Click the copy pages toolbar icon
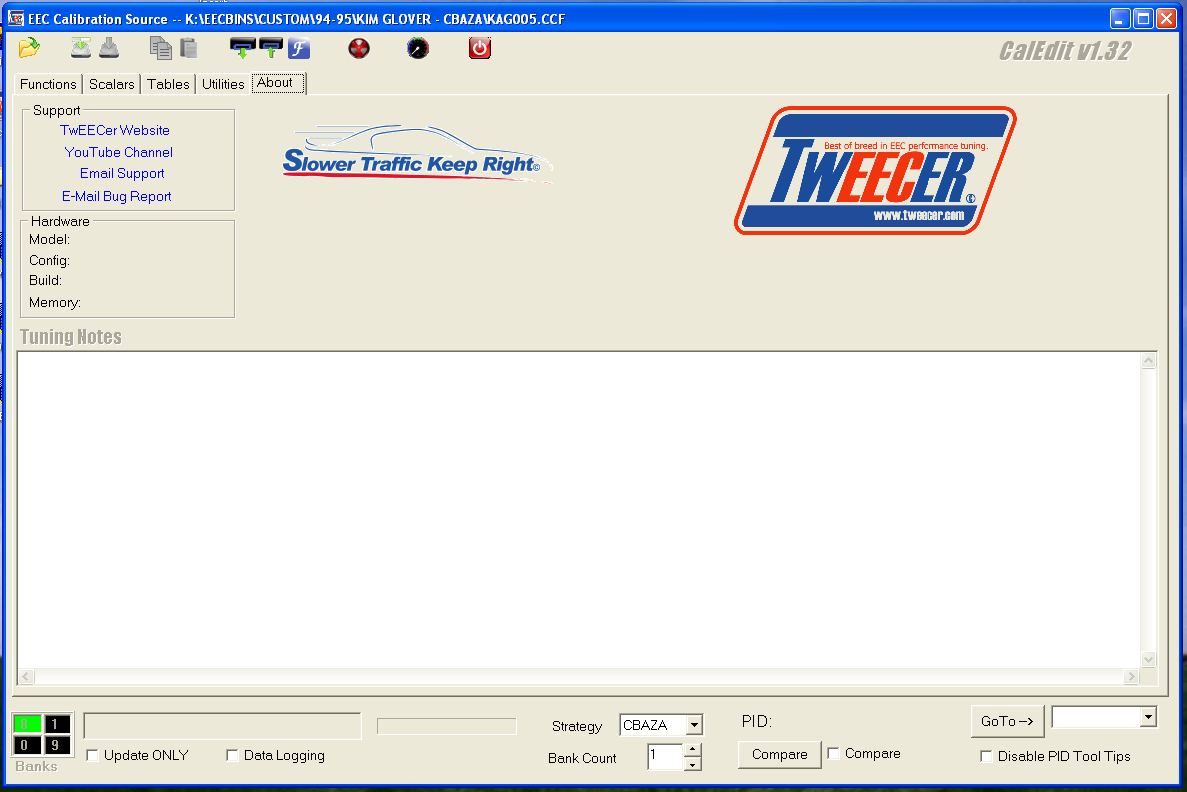The height and width of the screenshot is (792, 1187). [160, 47]
